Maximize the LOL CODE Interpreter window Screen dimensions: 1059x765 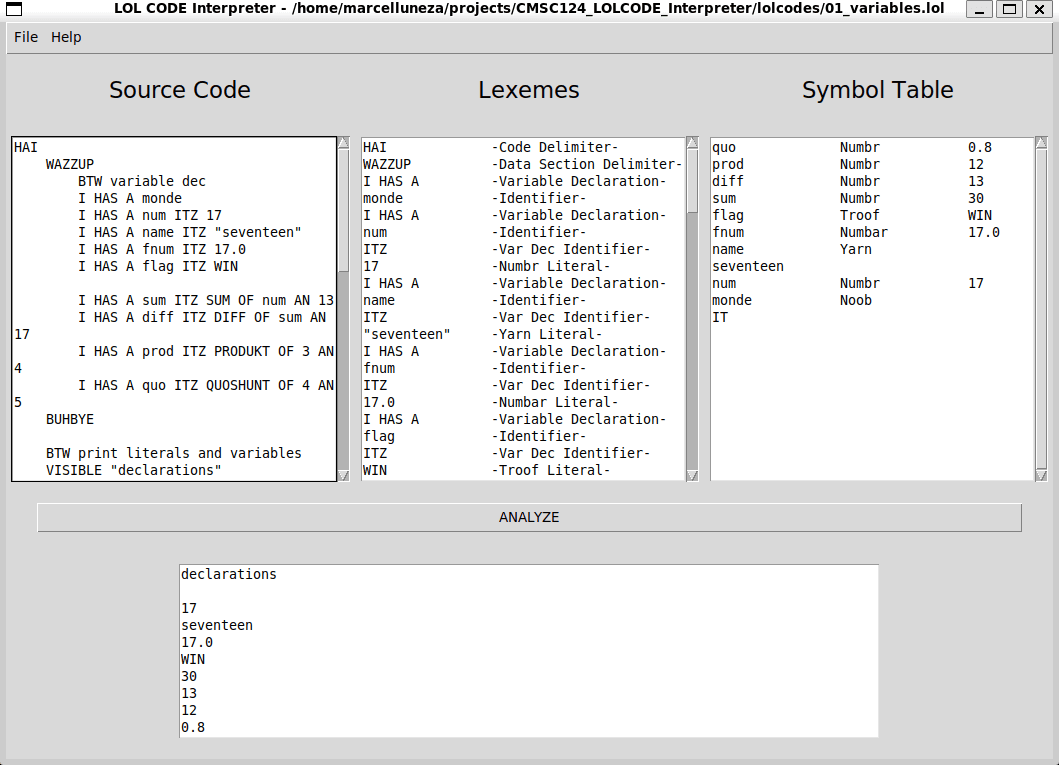click(1009, 9)
